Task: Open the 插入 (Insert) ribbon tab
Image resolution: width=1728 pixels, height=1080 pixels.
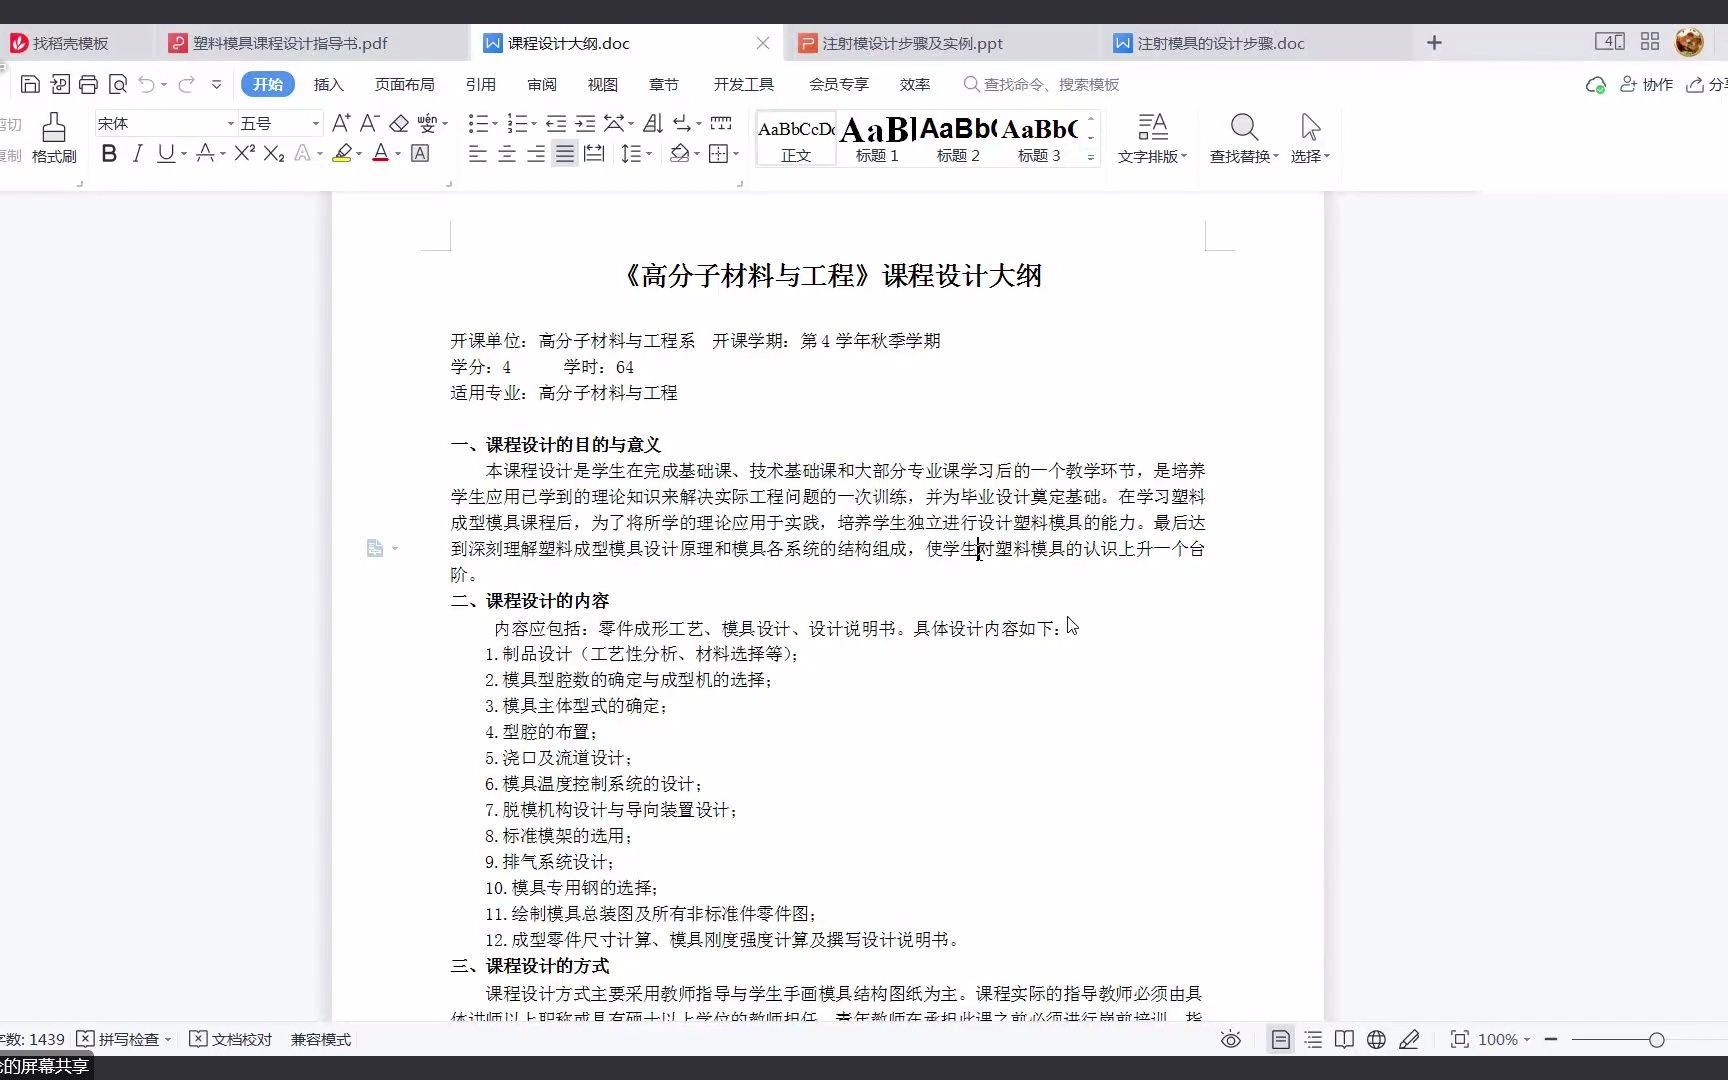Action: coord(328,84)
